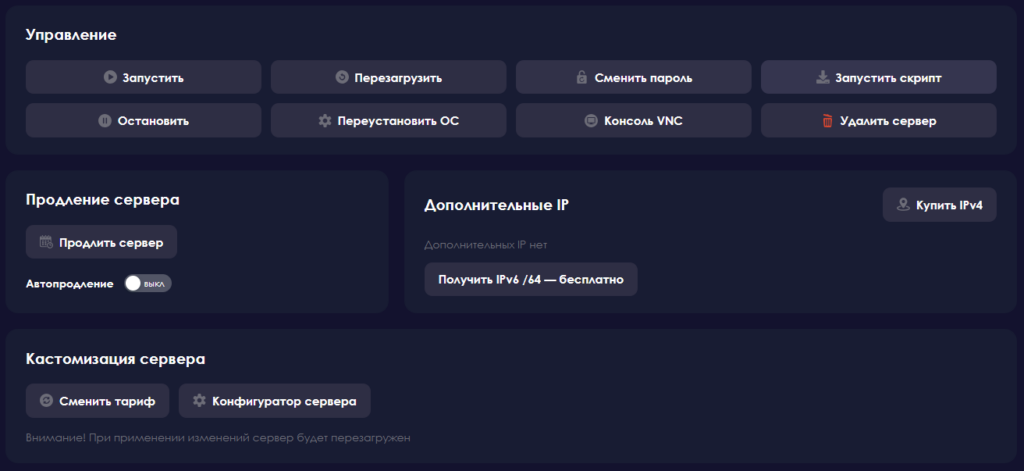
Task: Change the plan with Сменить тариф
Action: (97, 401)
